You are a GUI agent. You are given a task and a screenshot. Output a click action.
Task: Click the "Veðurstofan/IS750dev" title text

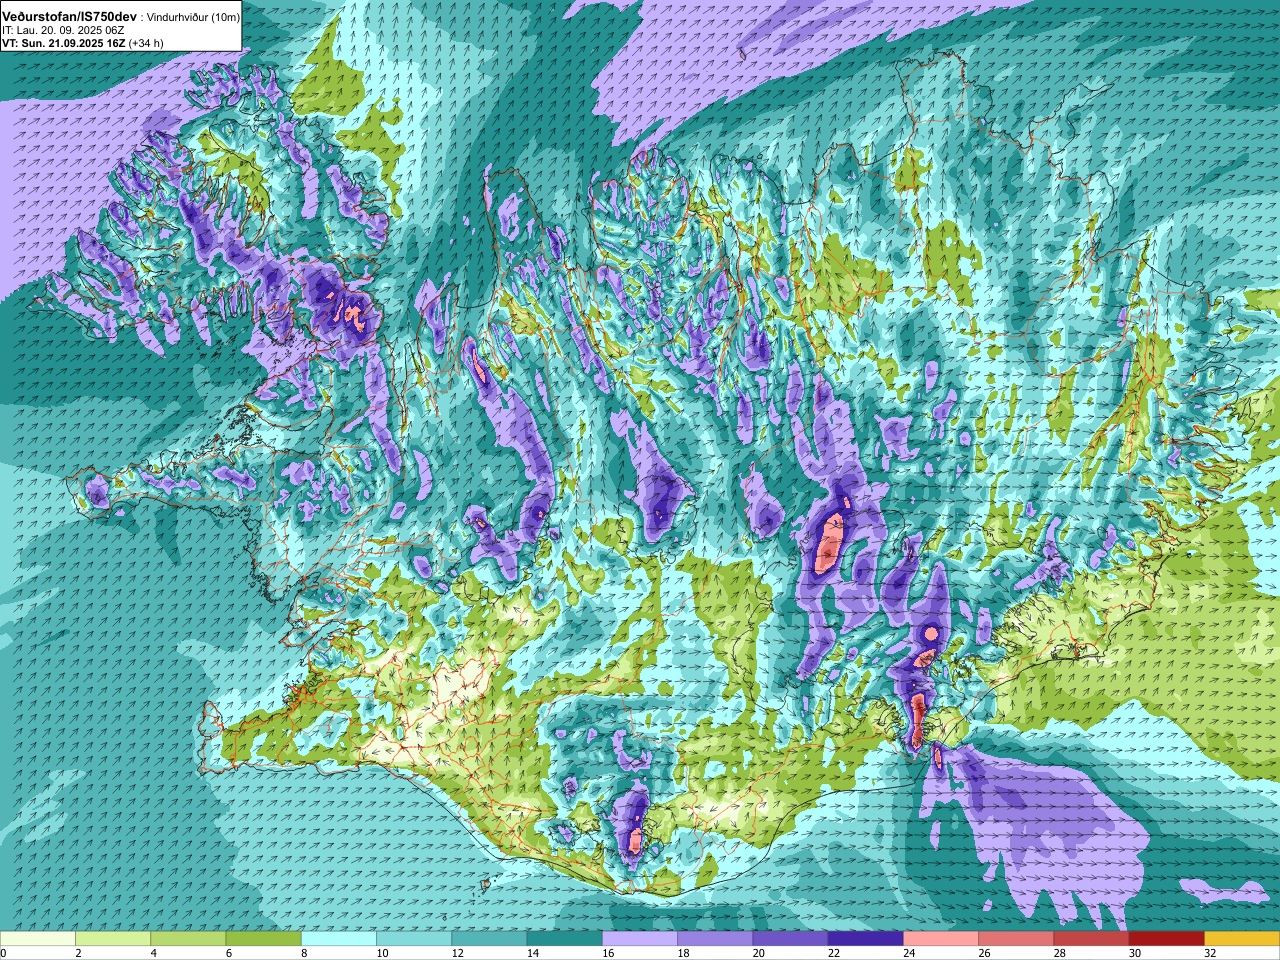69,17
